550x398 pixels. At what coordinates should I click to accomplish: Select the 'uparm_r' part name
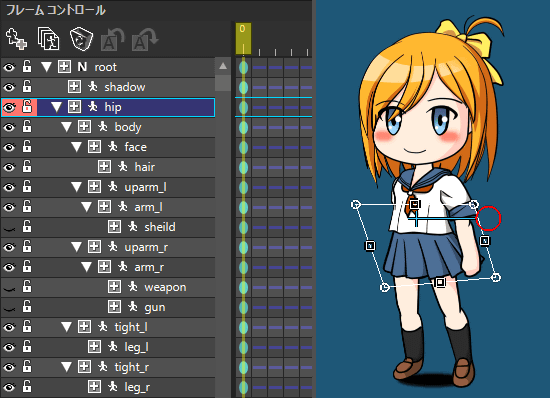[x=146, y=247]
